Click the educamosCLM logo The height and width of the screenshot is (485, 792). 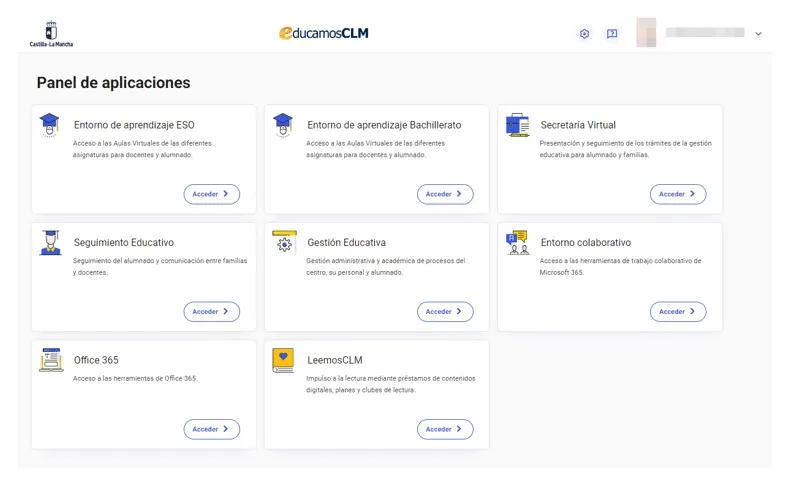[324, 33]
